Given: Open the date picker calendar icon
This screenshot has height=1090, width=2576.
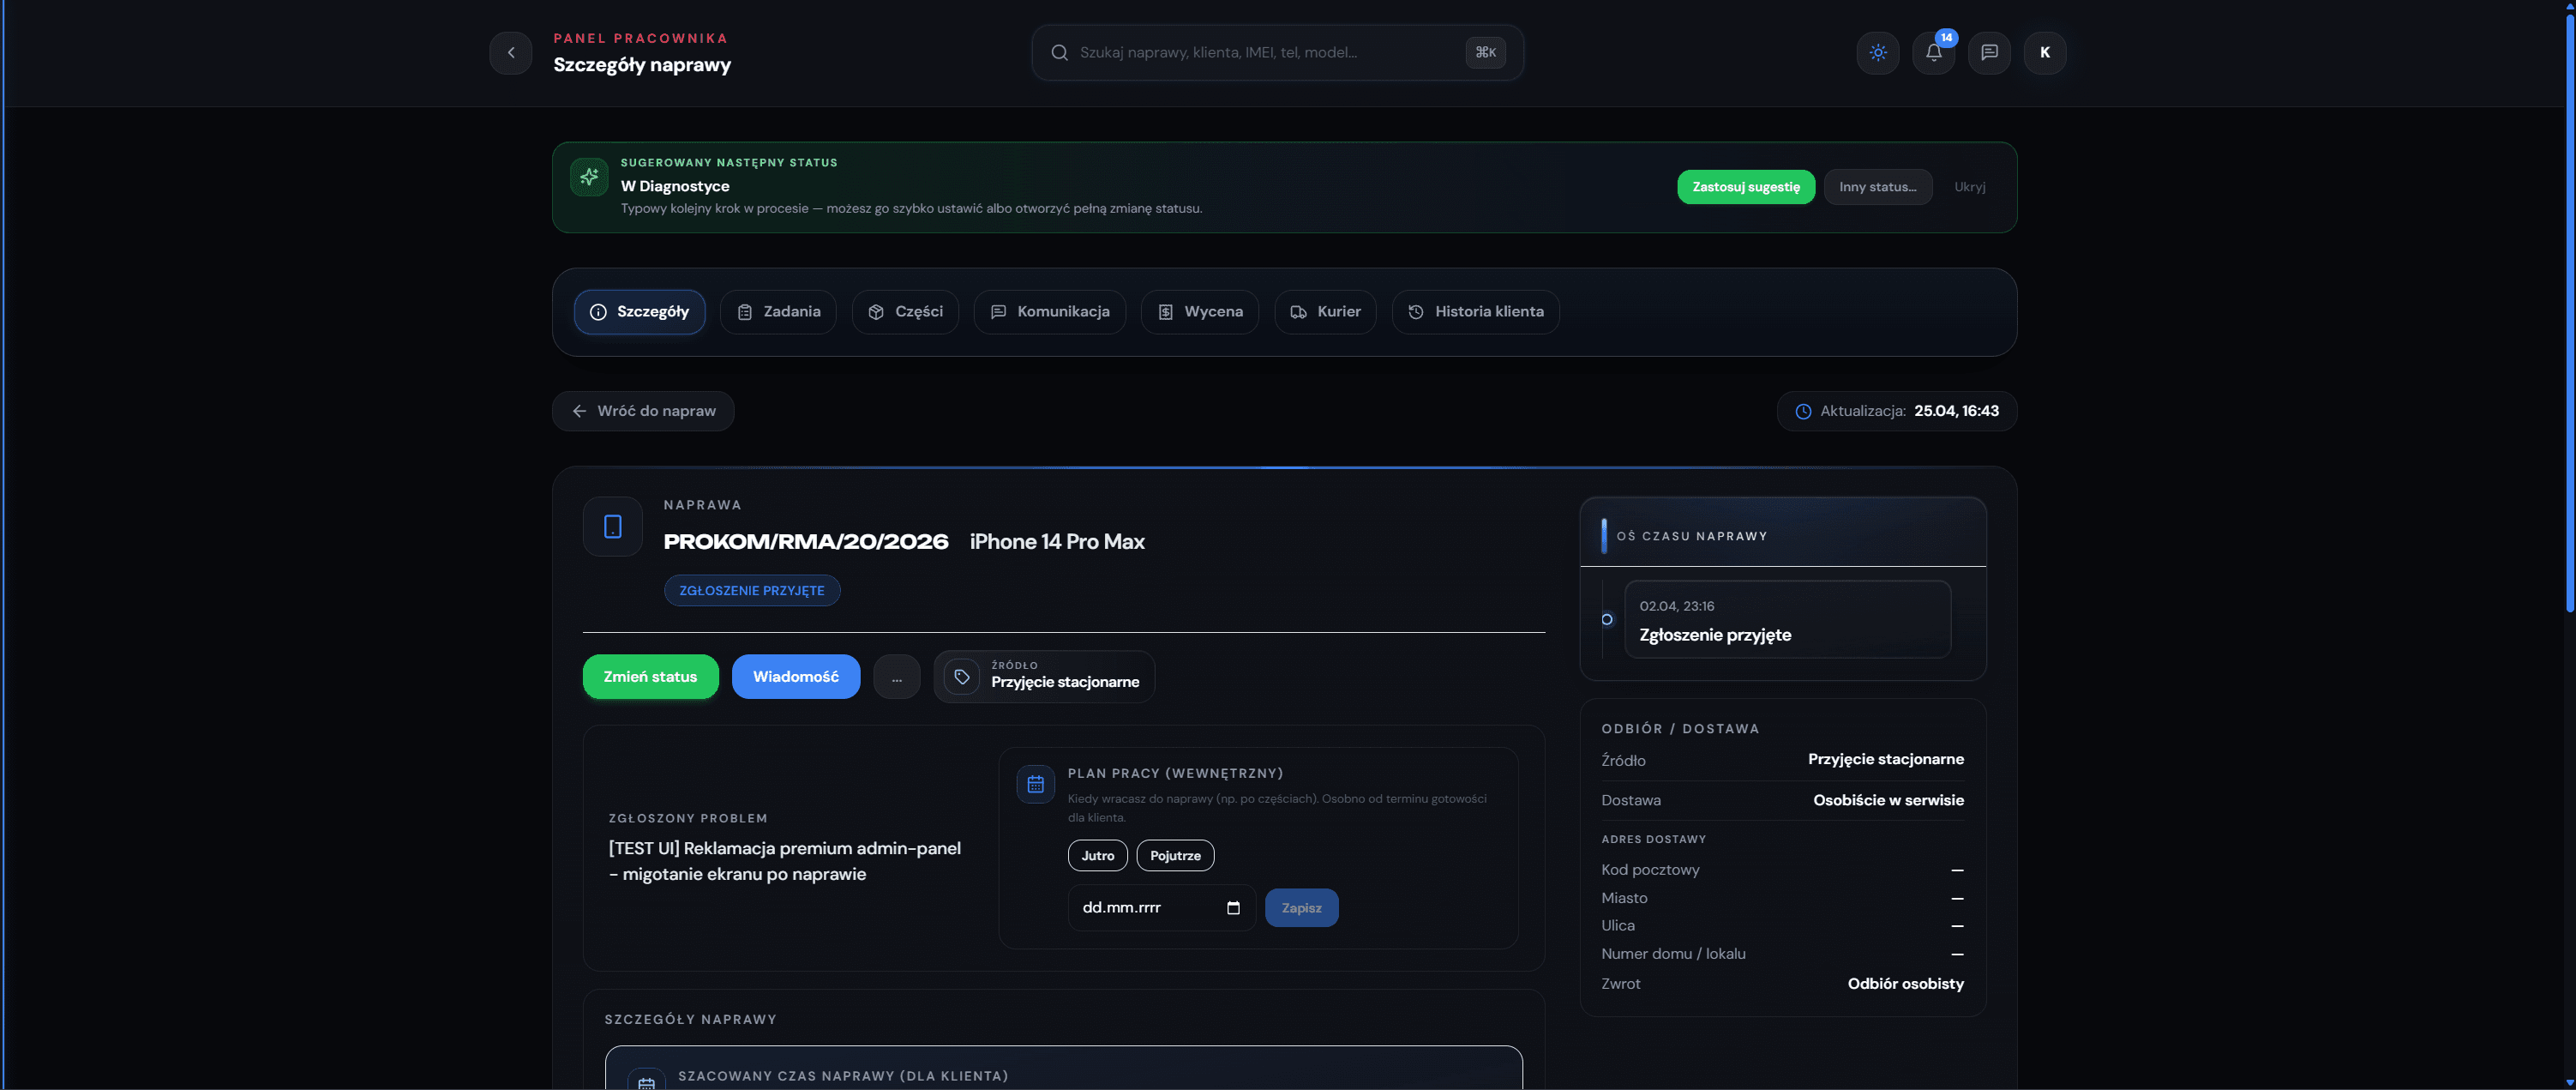Looking at the screenshot, I should [1233, 908].
